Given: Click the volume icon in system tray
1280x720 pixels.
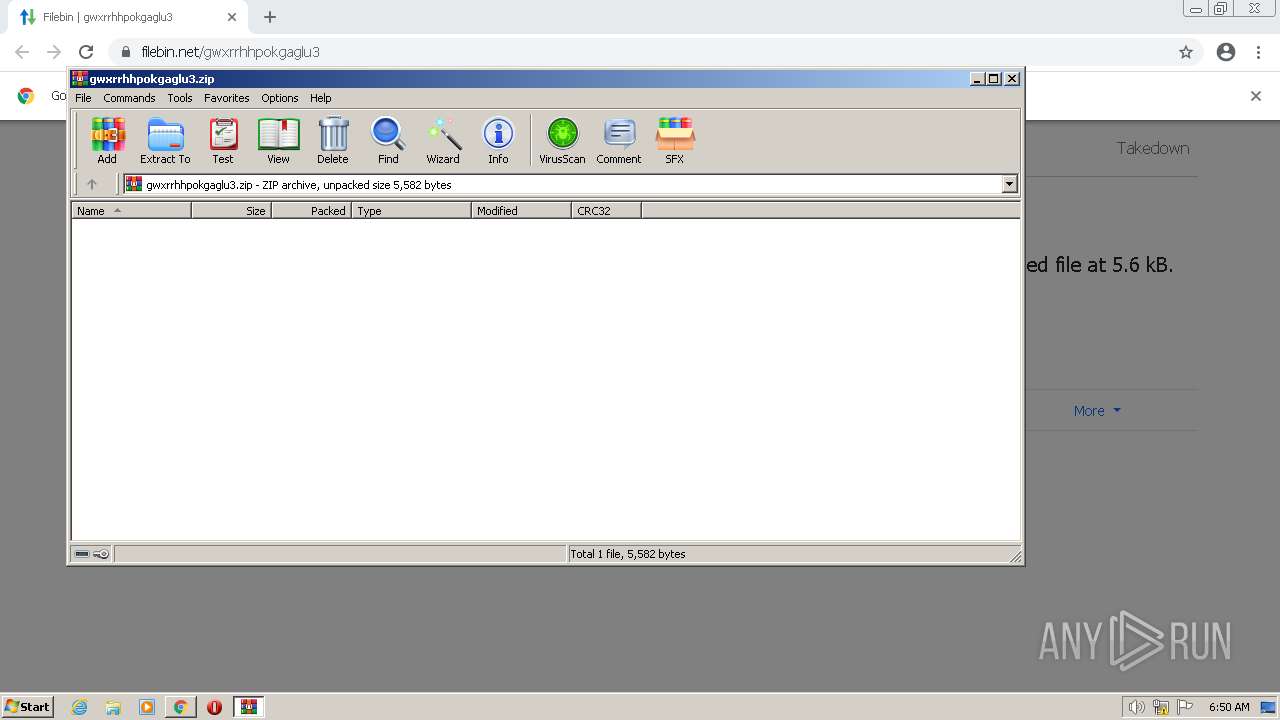Looking at the screenshot, I should (1136, 707).
